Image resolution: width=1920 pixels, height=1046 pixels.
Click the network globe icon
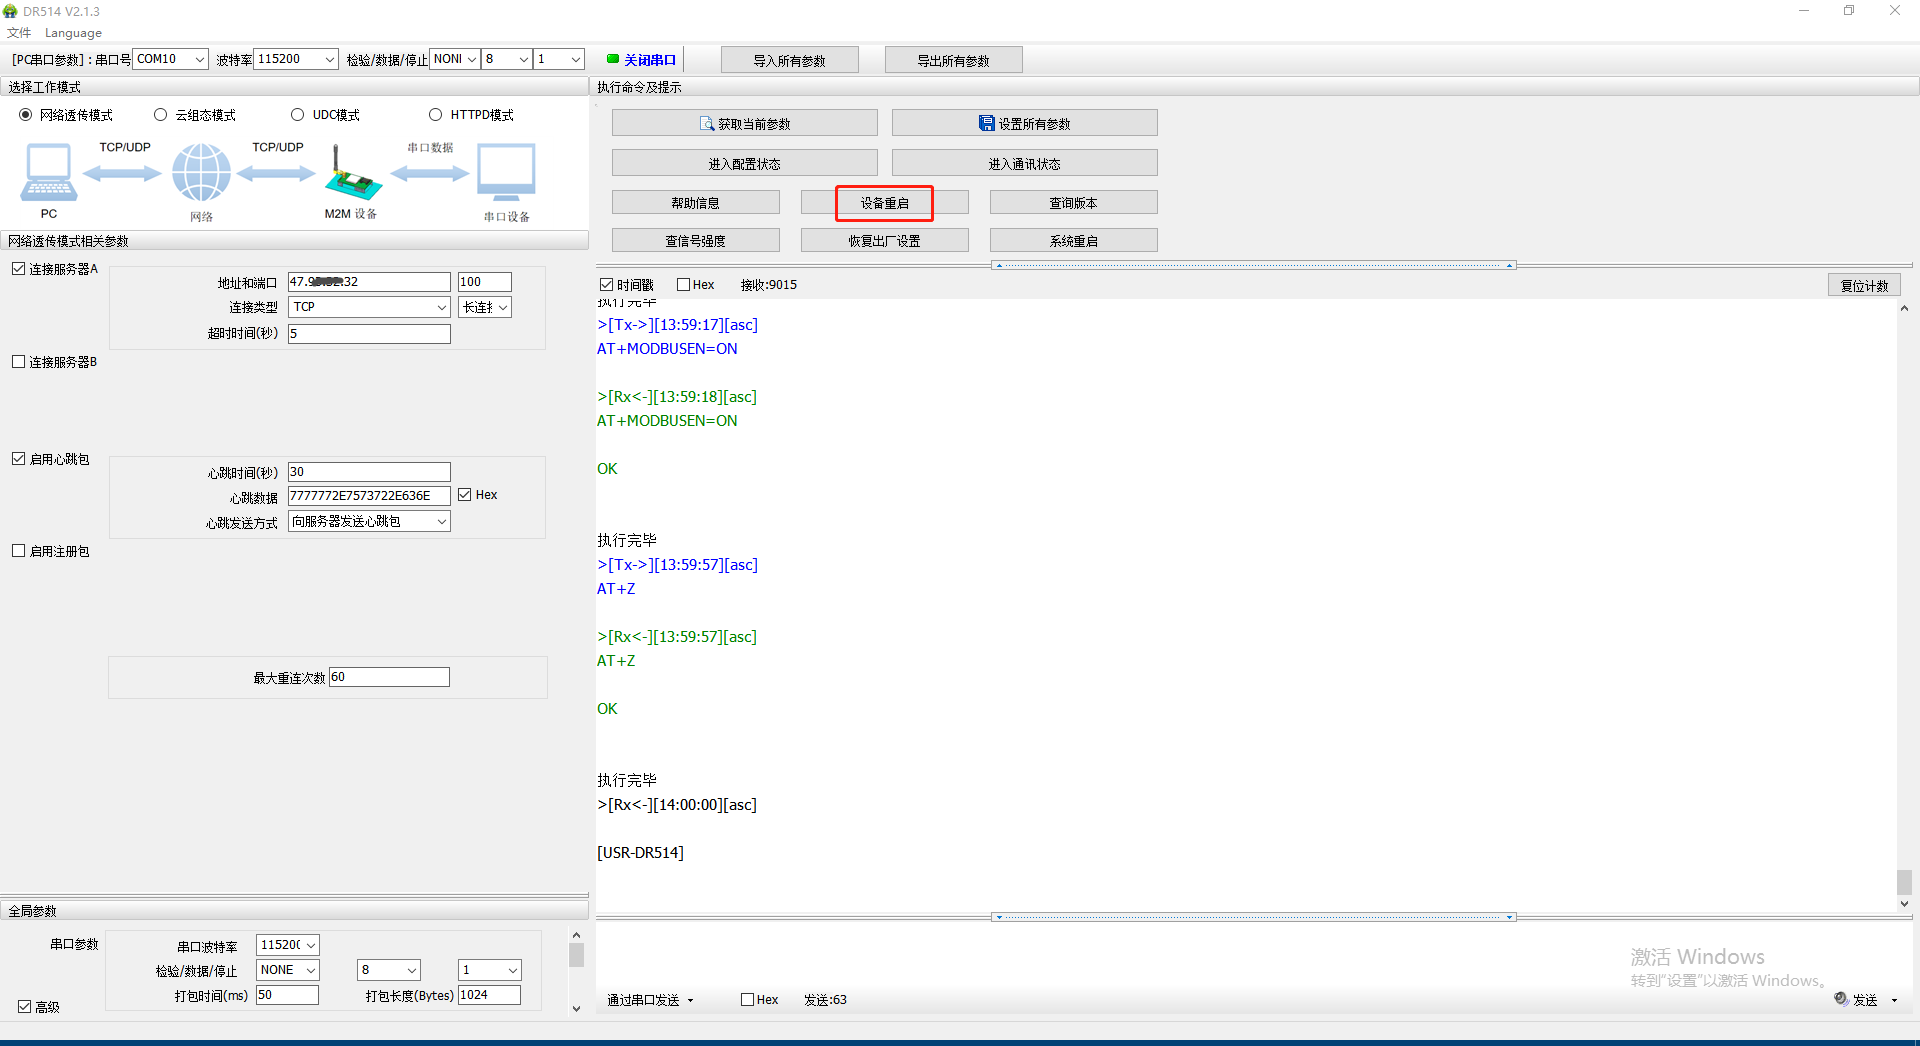[x=201, y=172]
